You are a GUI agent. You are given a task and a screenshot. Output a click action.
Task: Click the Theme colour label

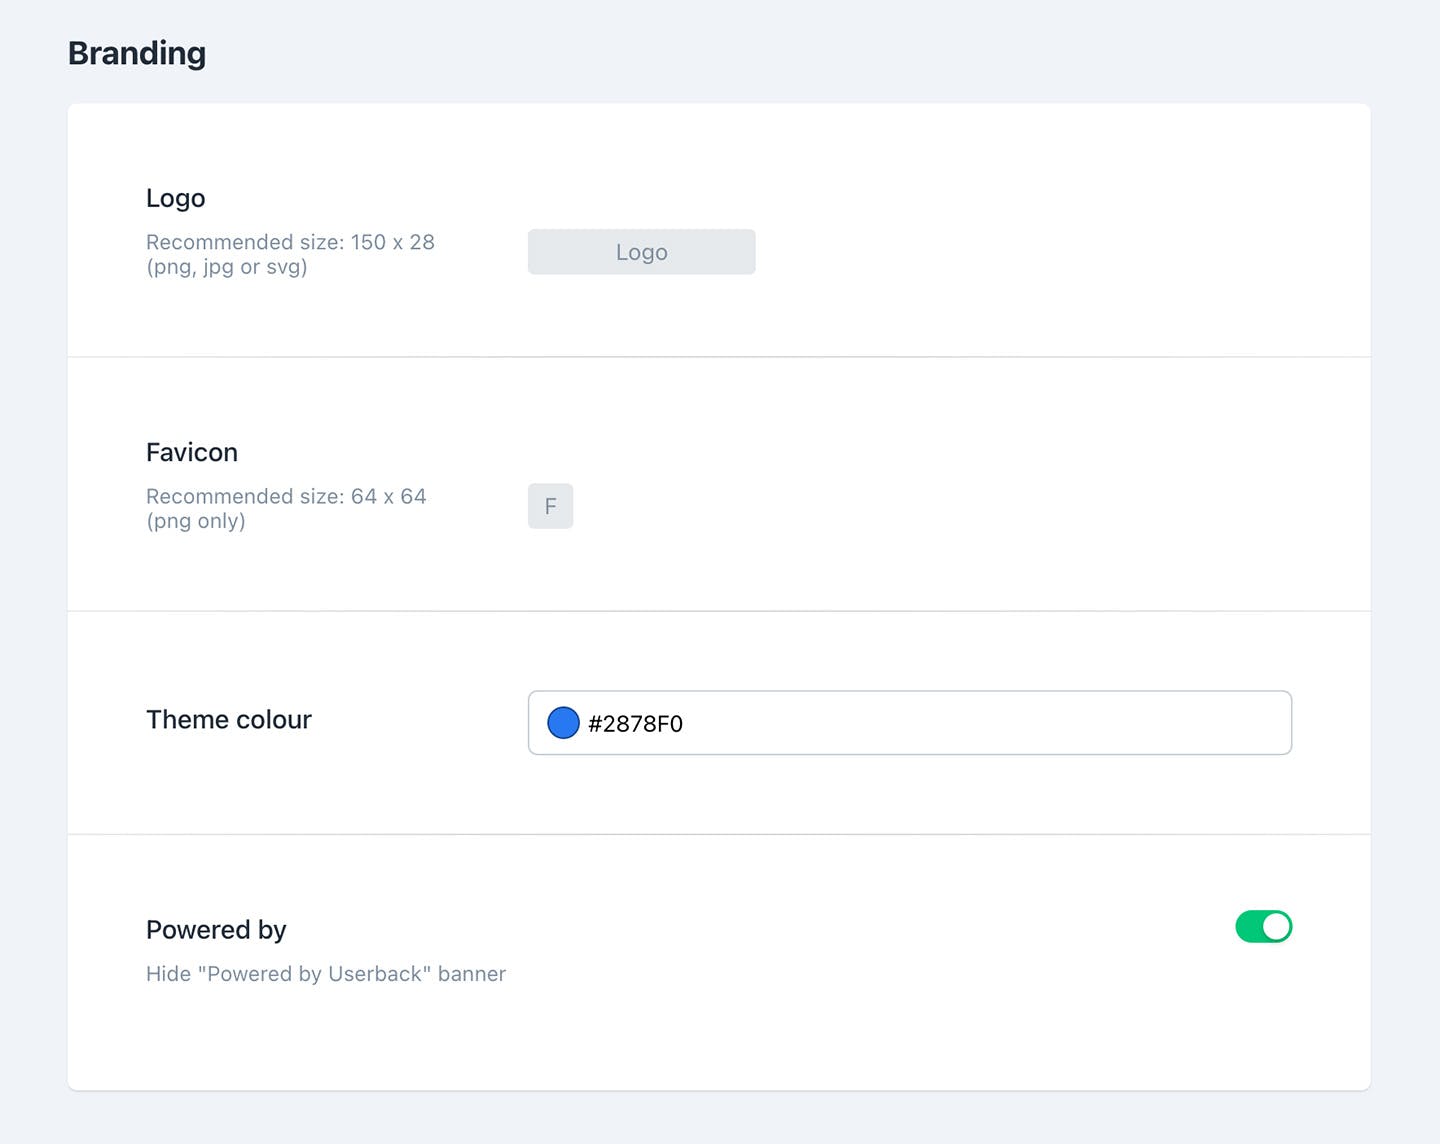point(229,720)
